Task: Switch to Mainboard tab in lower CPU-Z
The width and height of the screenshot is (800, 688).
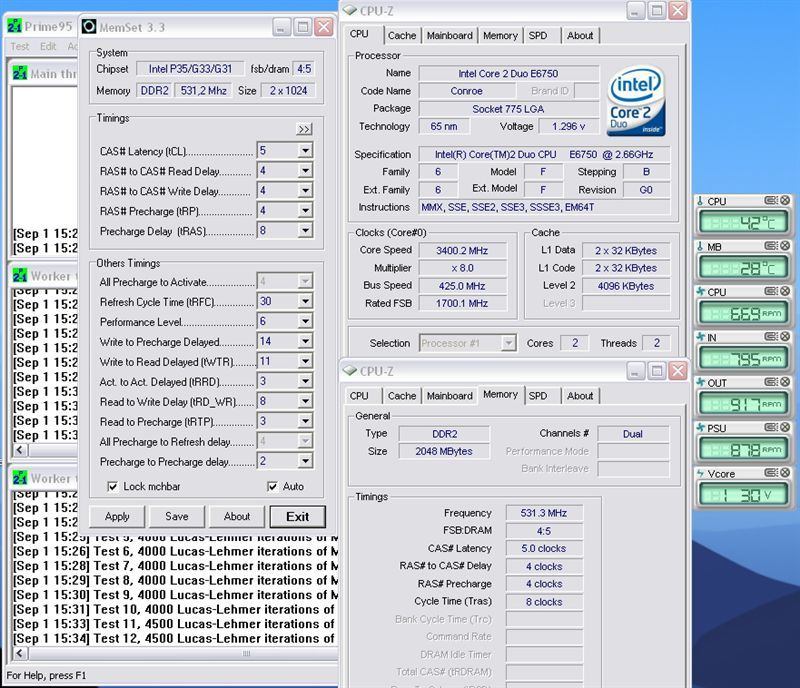Action: coord(449,396)
